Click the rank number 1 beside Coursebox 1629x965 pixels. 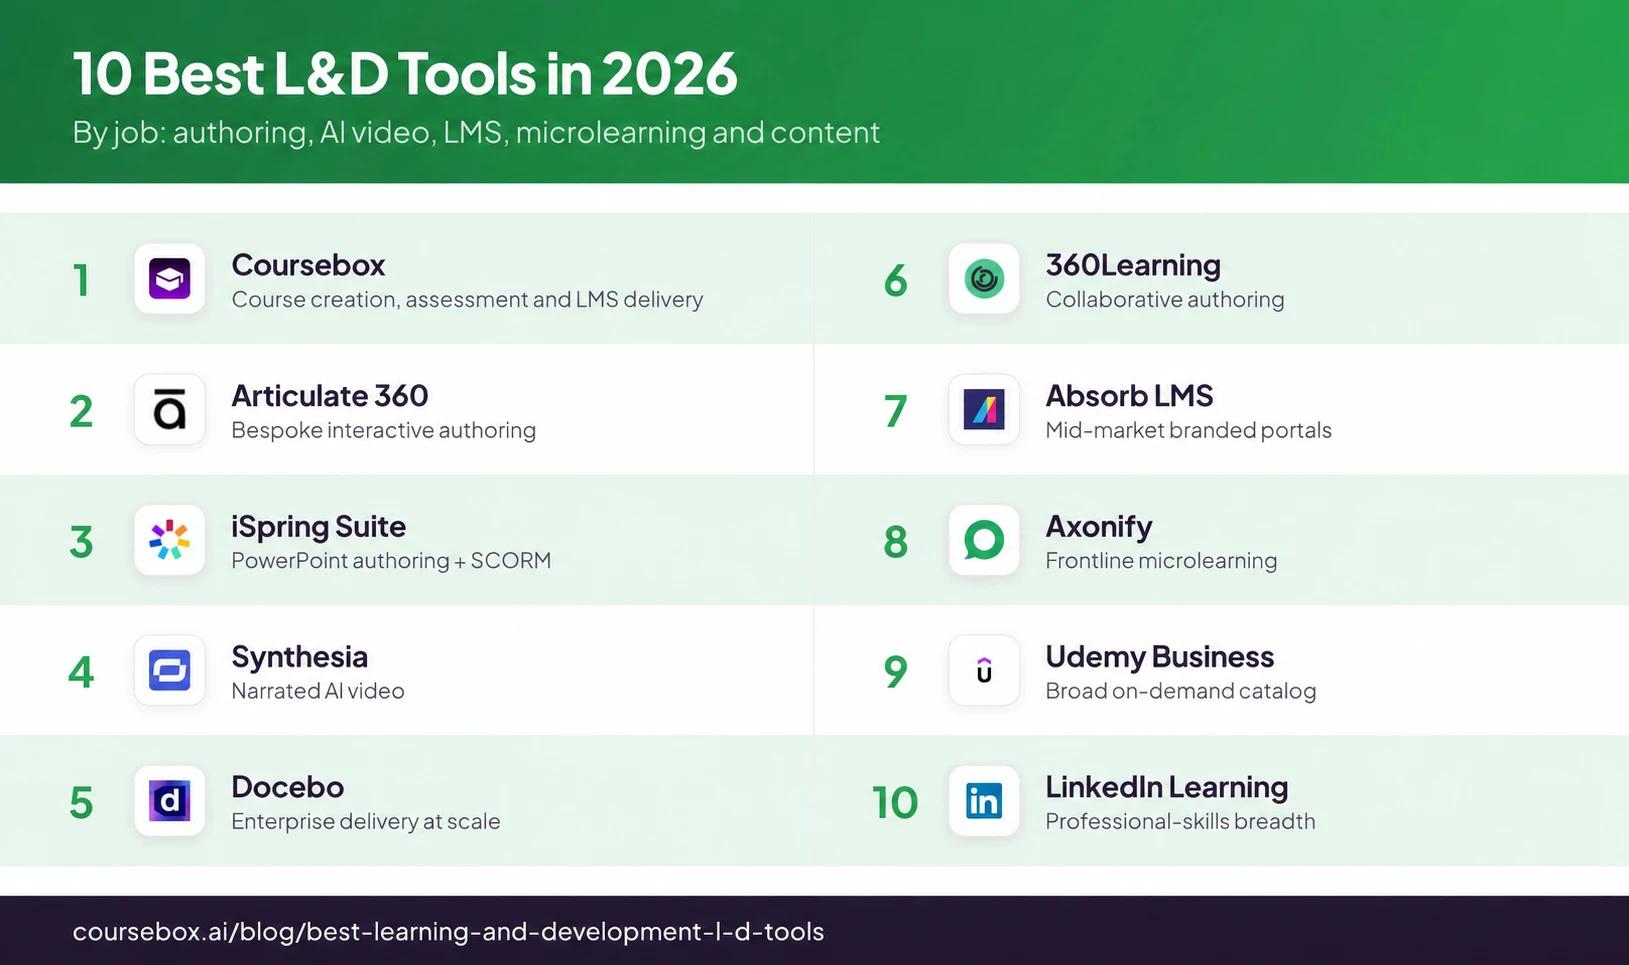(81, 281)
